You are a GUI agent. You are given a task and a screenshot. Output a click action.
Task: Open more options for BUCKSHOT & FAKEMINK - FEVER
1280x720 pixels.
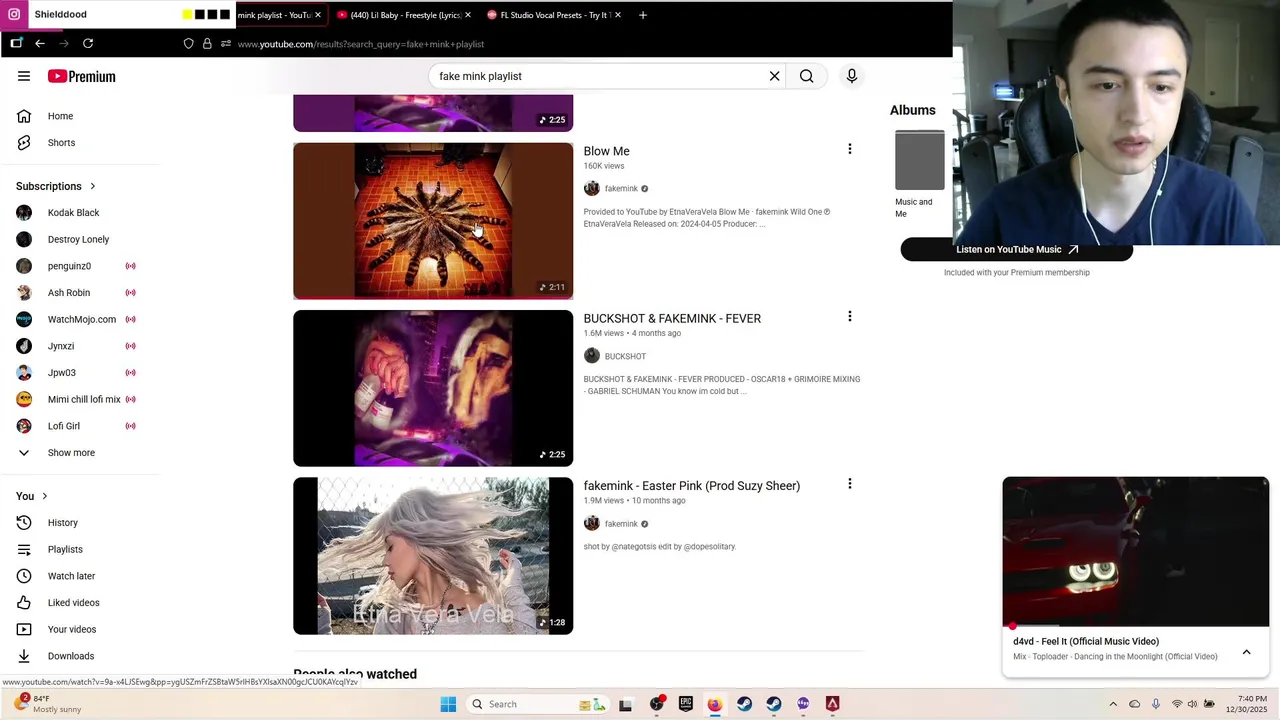[850, 316]
